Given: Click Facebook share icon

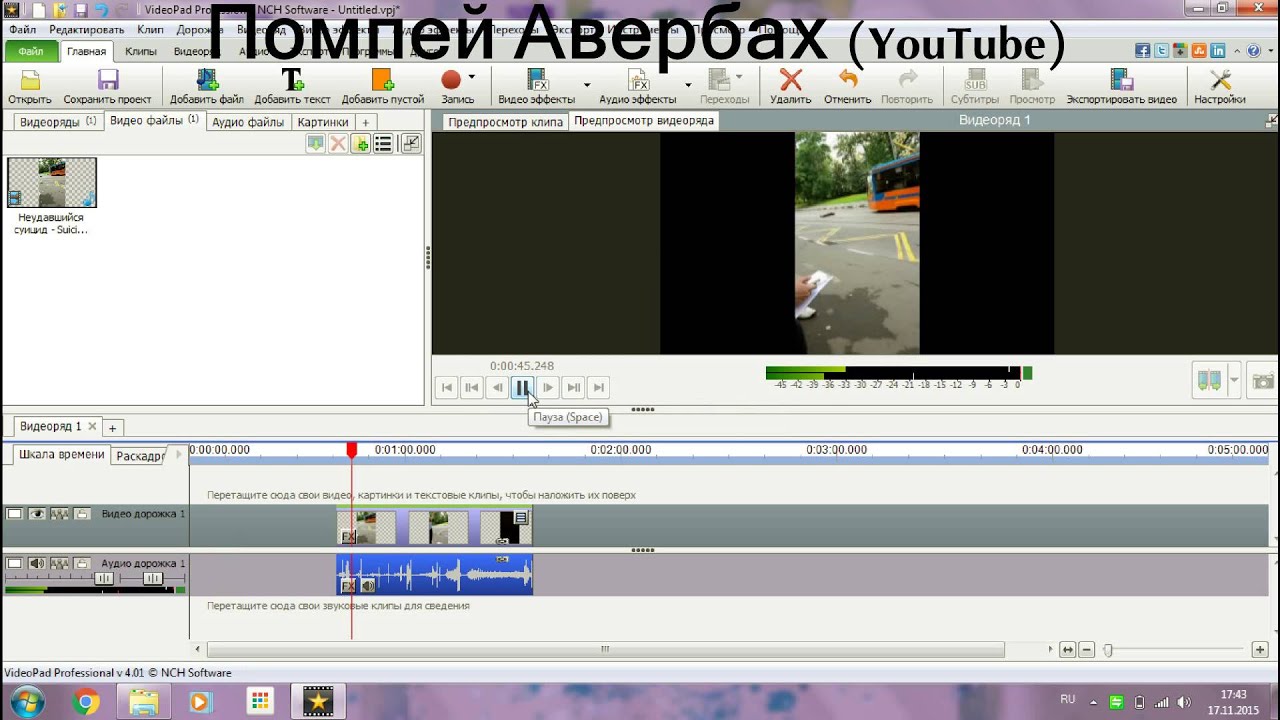Looking at the screenshot, I should 1142,51.
